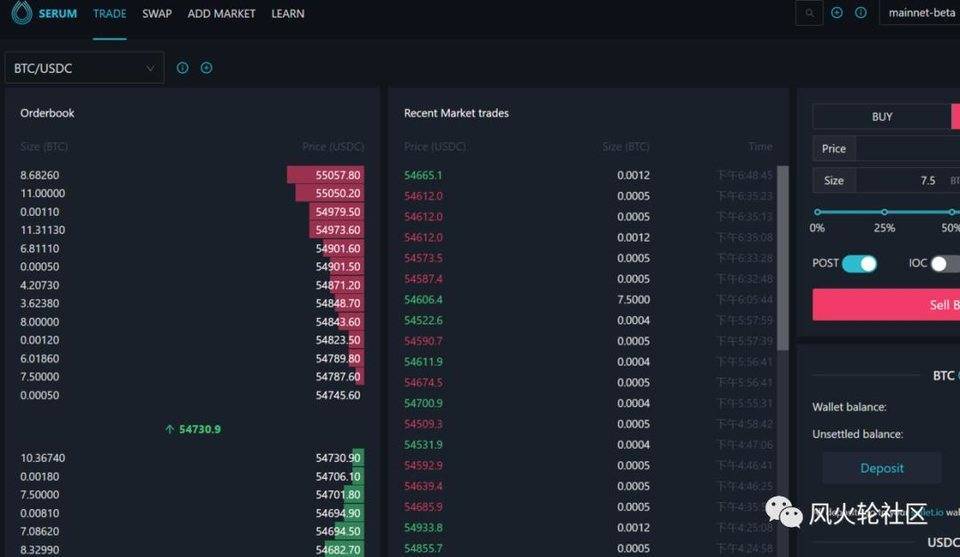Viewport: 960px width, 557px height.
Task: Click the Serum droplet logo
Action: (x=18, y=14)
